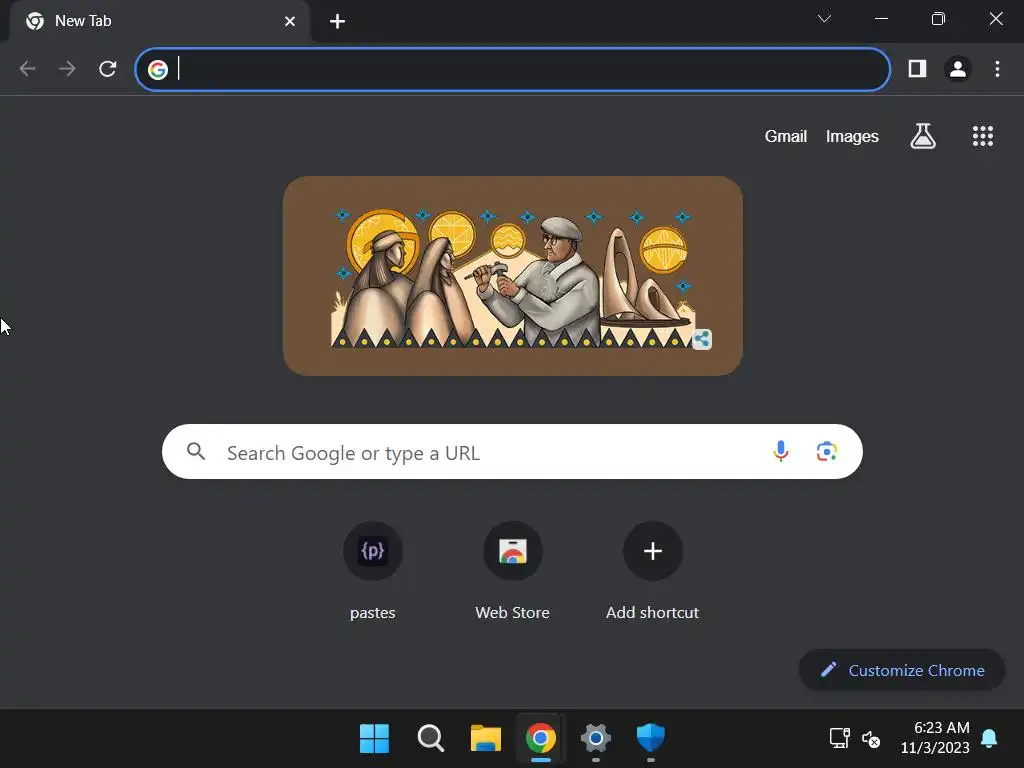Click the Chrome taskbar icon
The width and height of the screenshot is (1024, 768).
point(541,739)
